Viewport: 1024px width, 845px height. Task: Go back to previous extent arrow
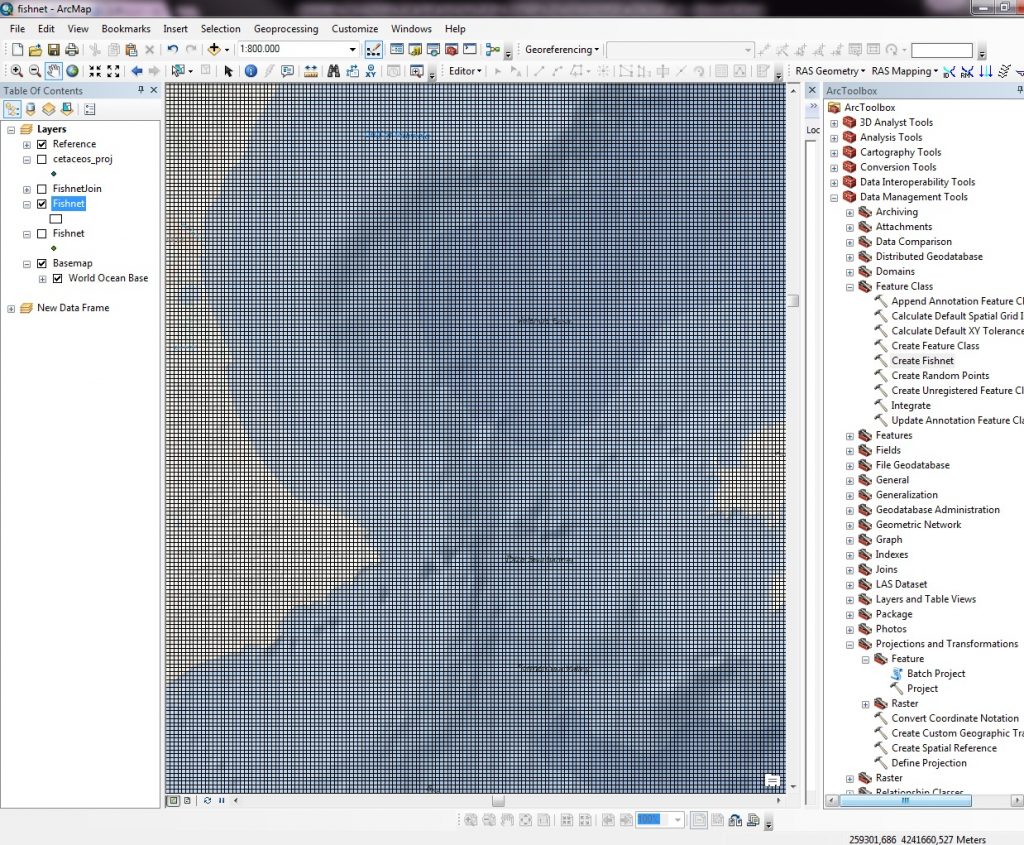coord(136,71)
